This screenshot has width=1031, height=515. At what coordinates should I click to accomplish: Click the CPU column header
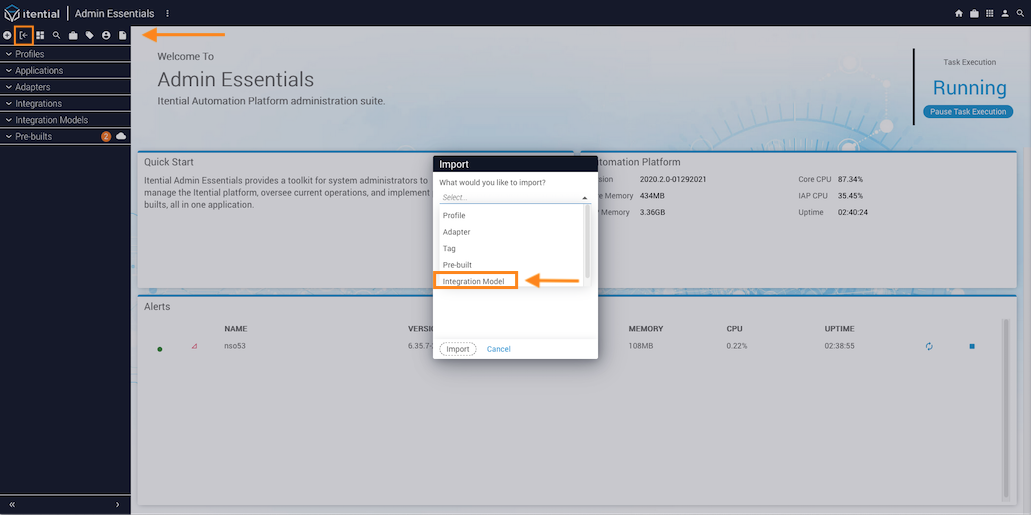pyautogui.click(x=734, y=328)
